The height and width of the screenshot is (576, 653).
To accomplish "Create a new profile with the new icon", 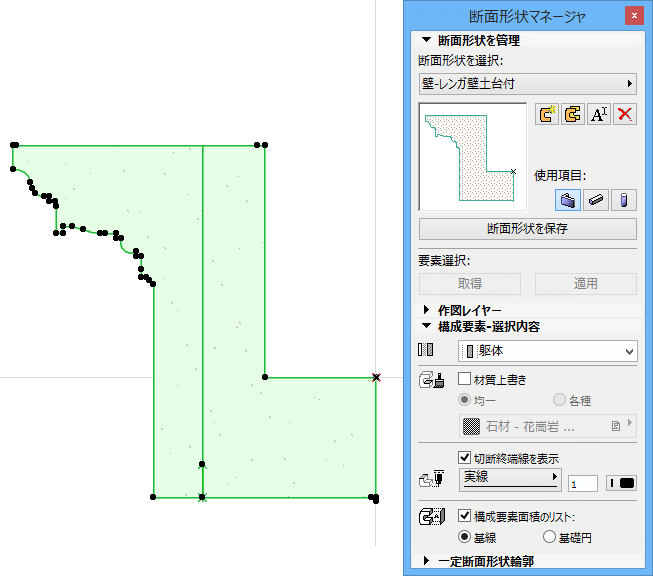I will tap(546, 114).
